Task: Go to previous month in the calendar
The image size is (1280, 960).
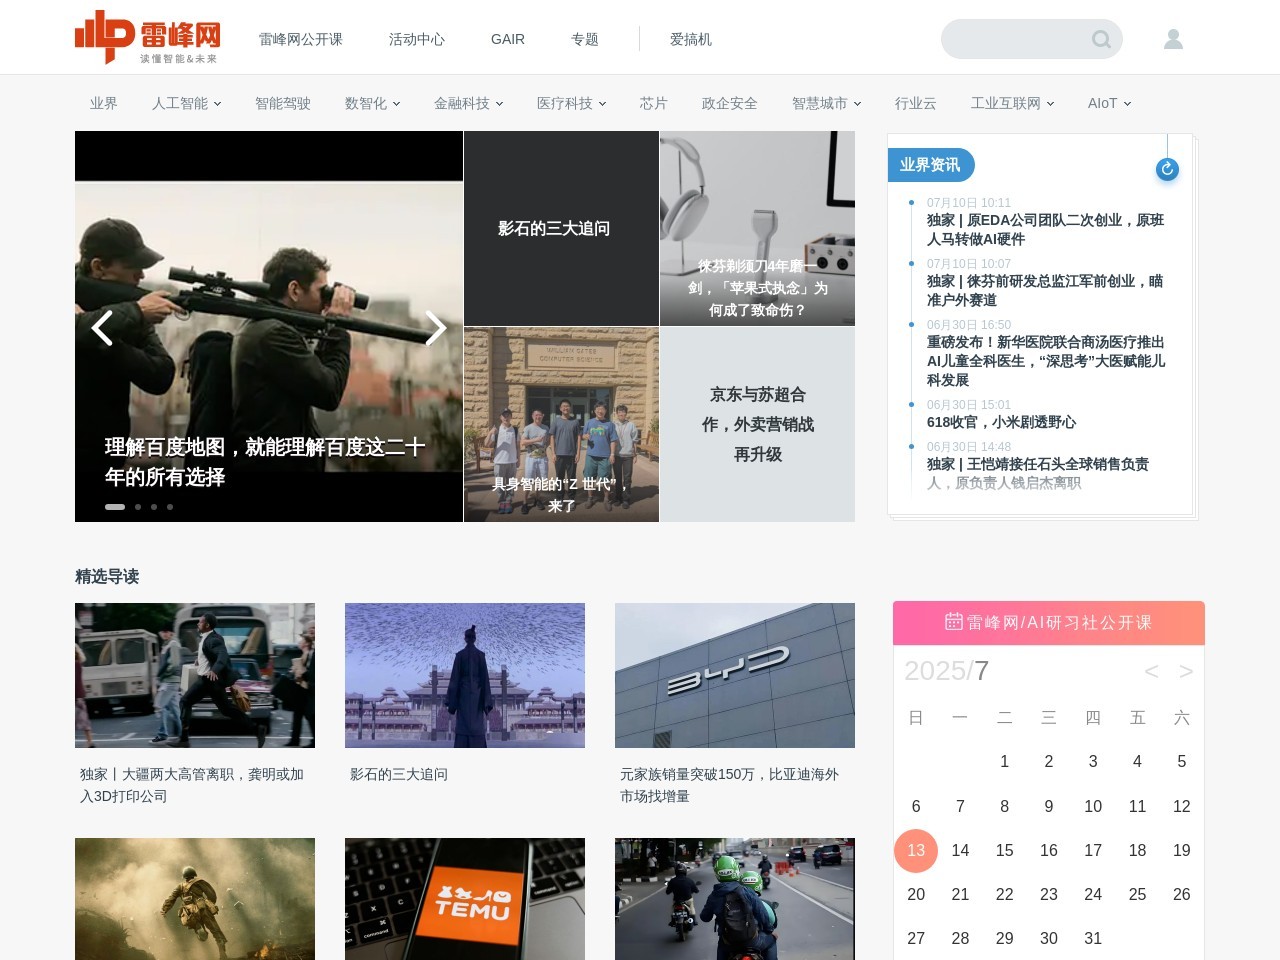Action: (1151, 671)
